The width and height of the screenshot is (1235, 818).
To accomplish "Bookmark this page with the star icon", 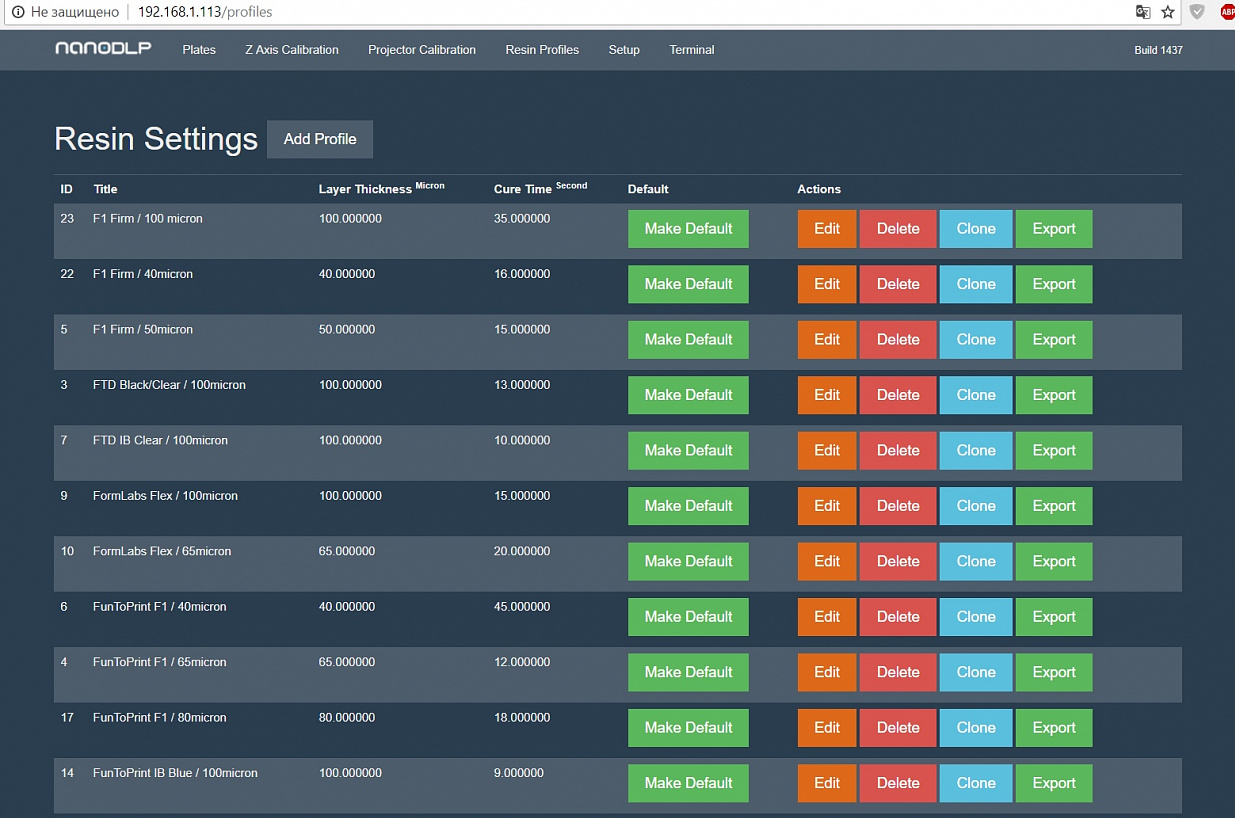I will (x=1168, y=12).
